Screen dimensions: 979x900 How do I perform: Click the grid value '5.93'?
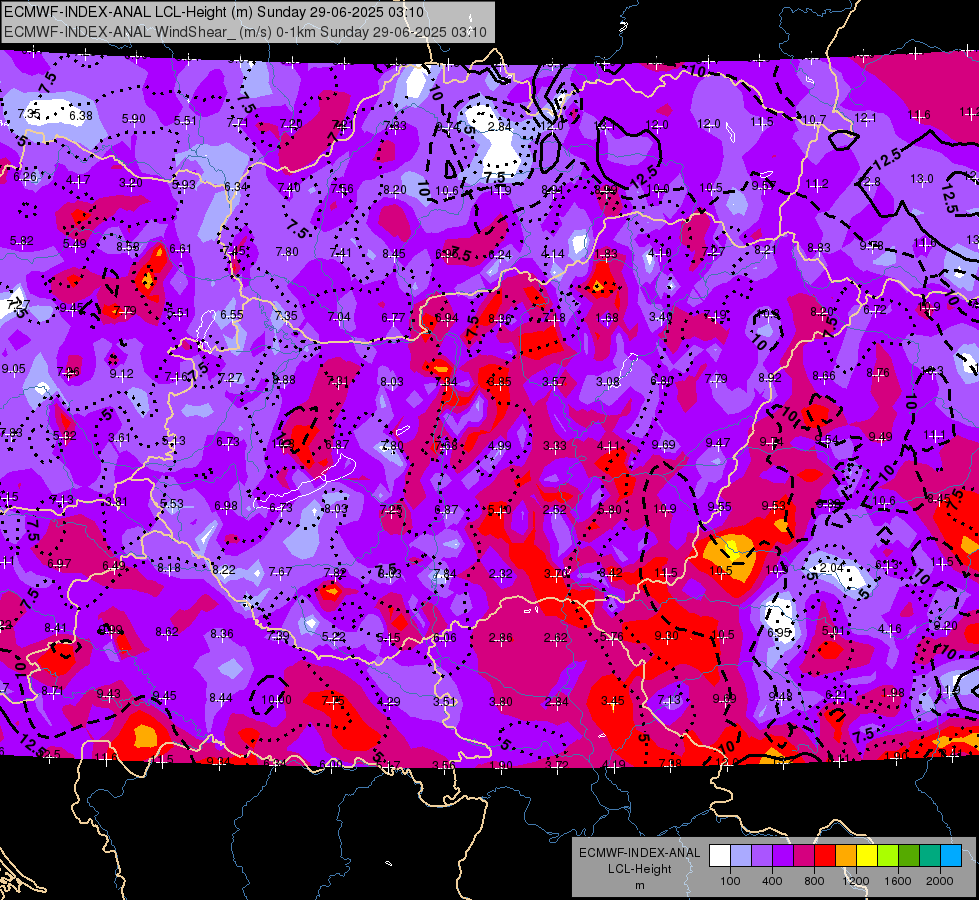(184, 184)
